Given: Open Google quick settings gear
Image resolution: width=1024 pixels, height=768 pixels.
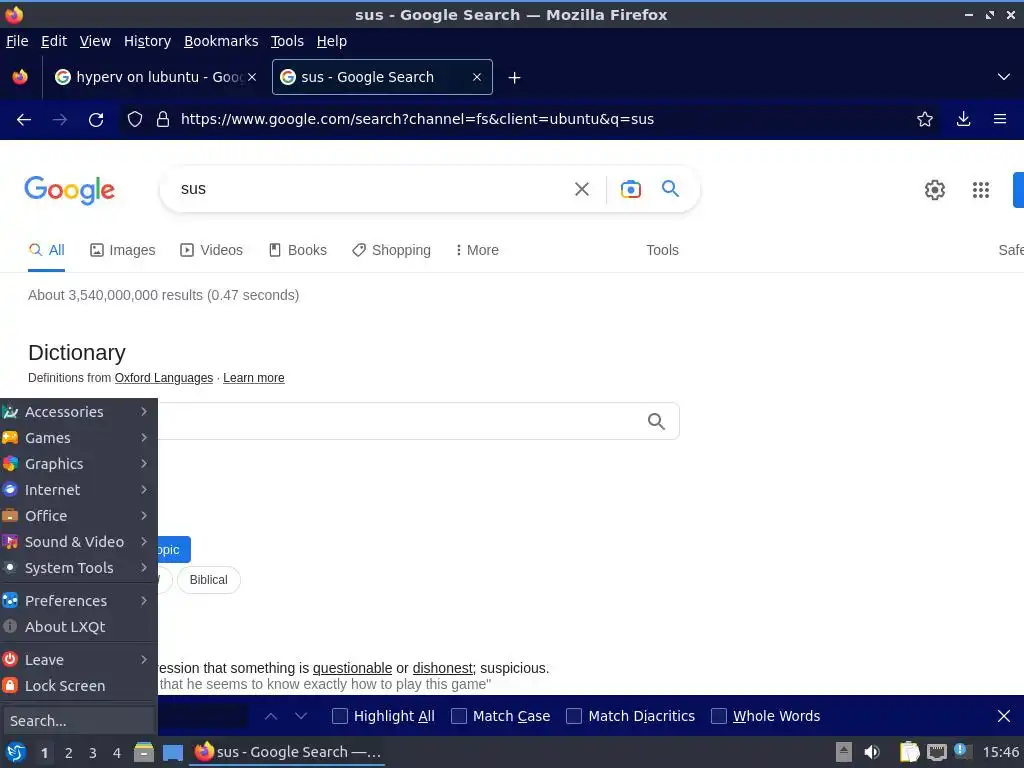Looking at the screenshot, I should click(935, 190).
